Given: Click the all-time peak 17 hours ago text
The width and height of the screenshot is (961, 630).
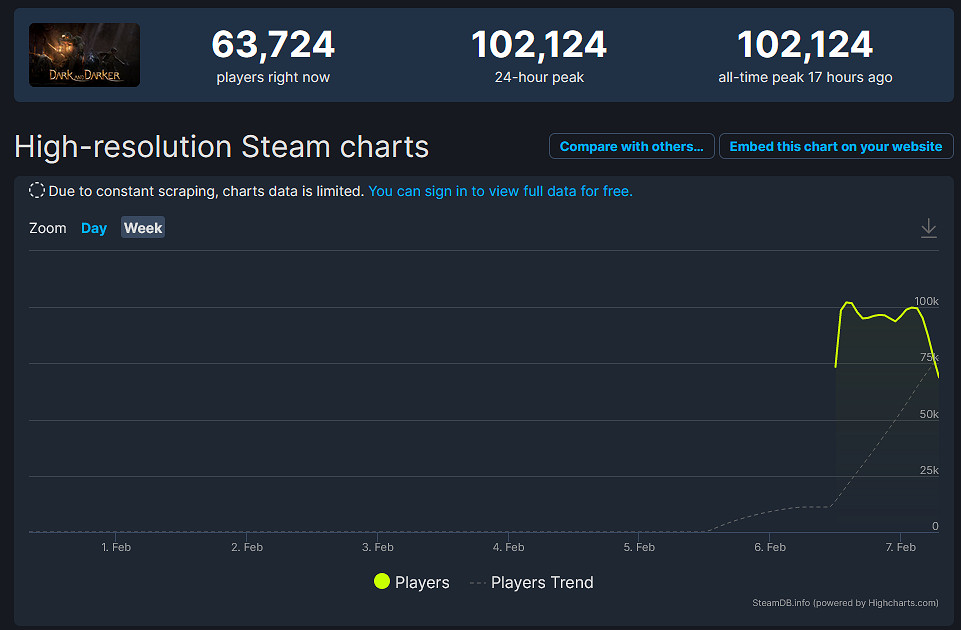Looking at the screenshot, I should tap(805, 77).
